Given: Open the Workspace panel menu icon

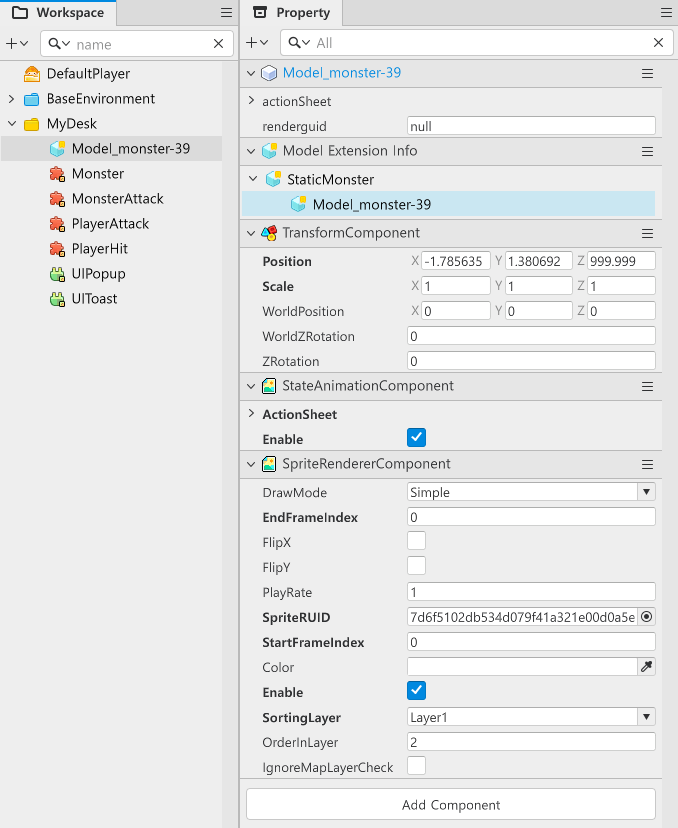Looking at the screenshot, I should point(226,13).
